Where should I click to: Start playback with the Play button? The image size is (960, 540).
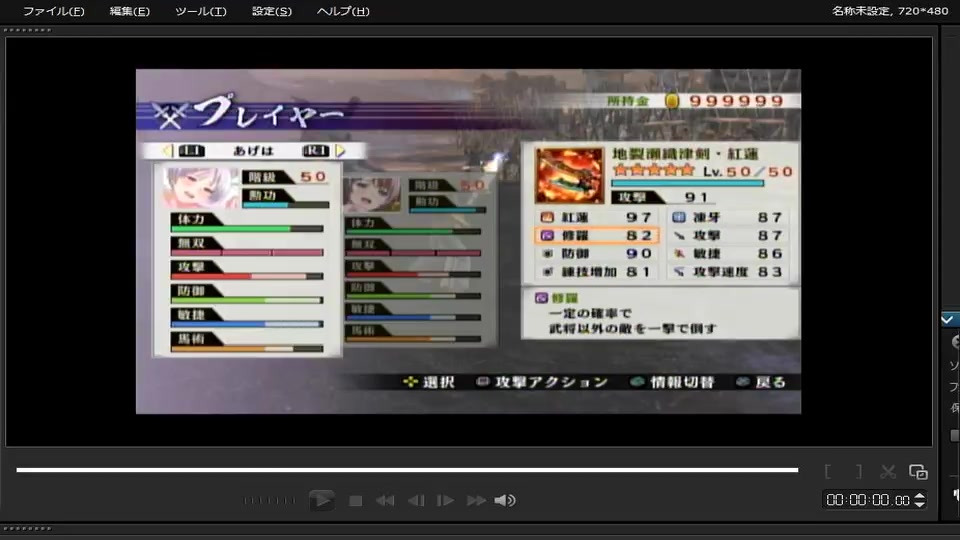coord(321,500)
